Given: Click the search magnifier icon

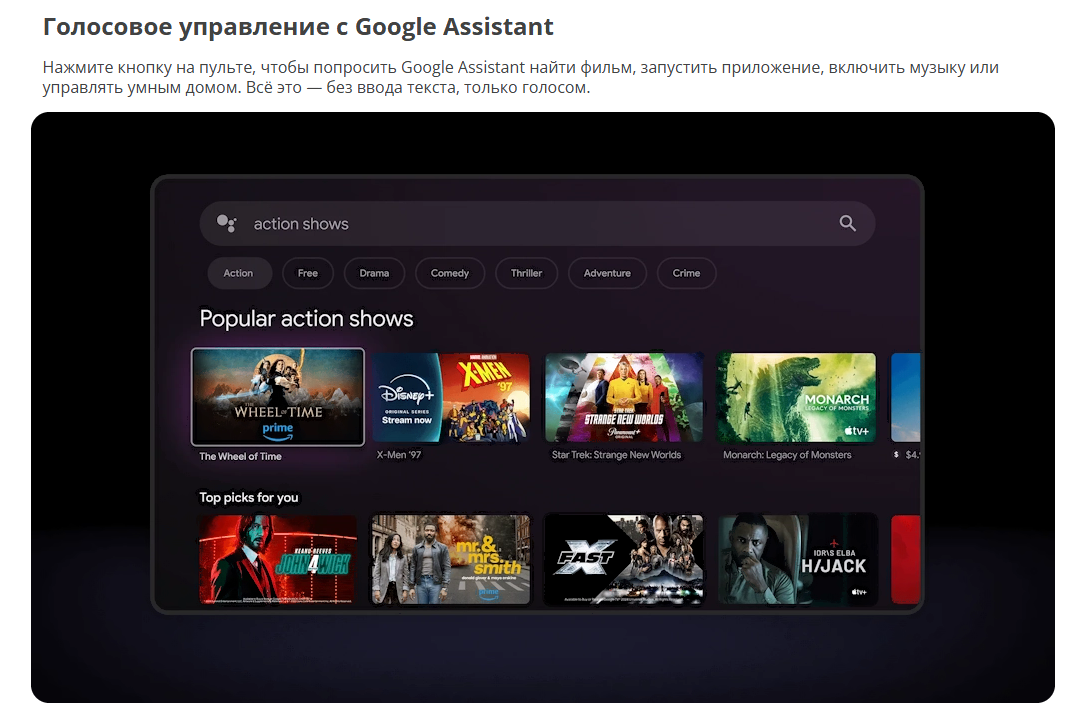Looking at the screenshot, I should [847, 224].
